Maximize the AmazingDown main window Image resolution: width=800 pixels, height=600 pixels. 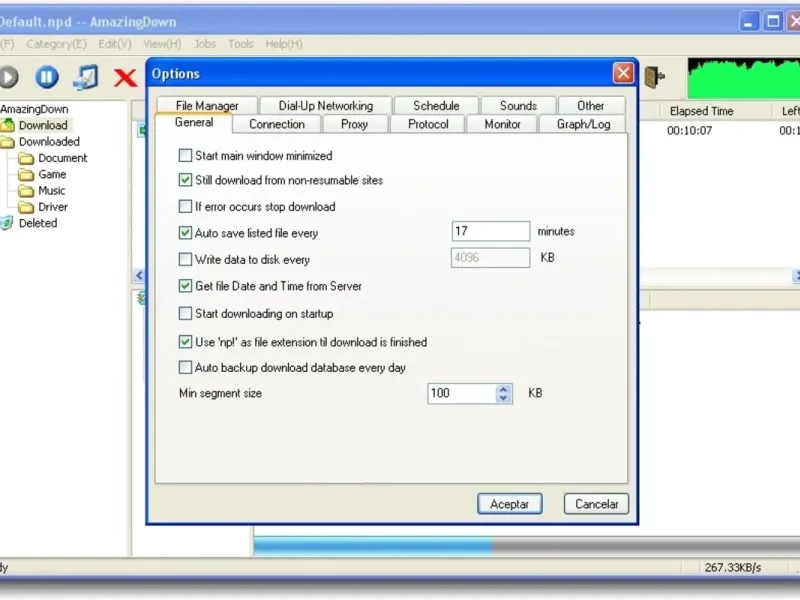click(x=773, y=22)
